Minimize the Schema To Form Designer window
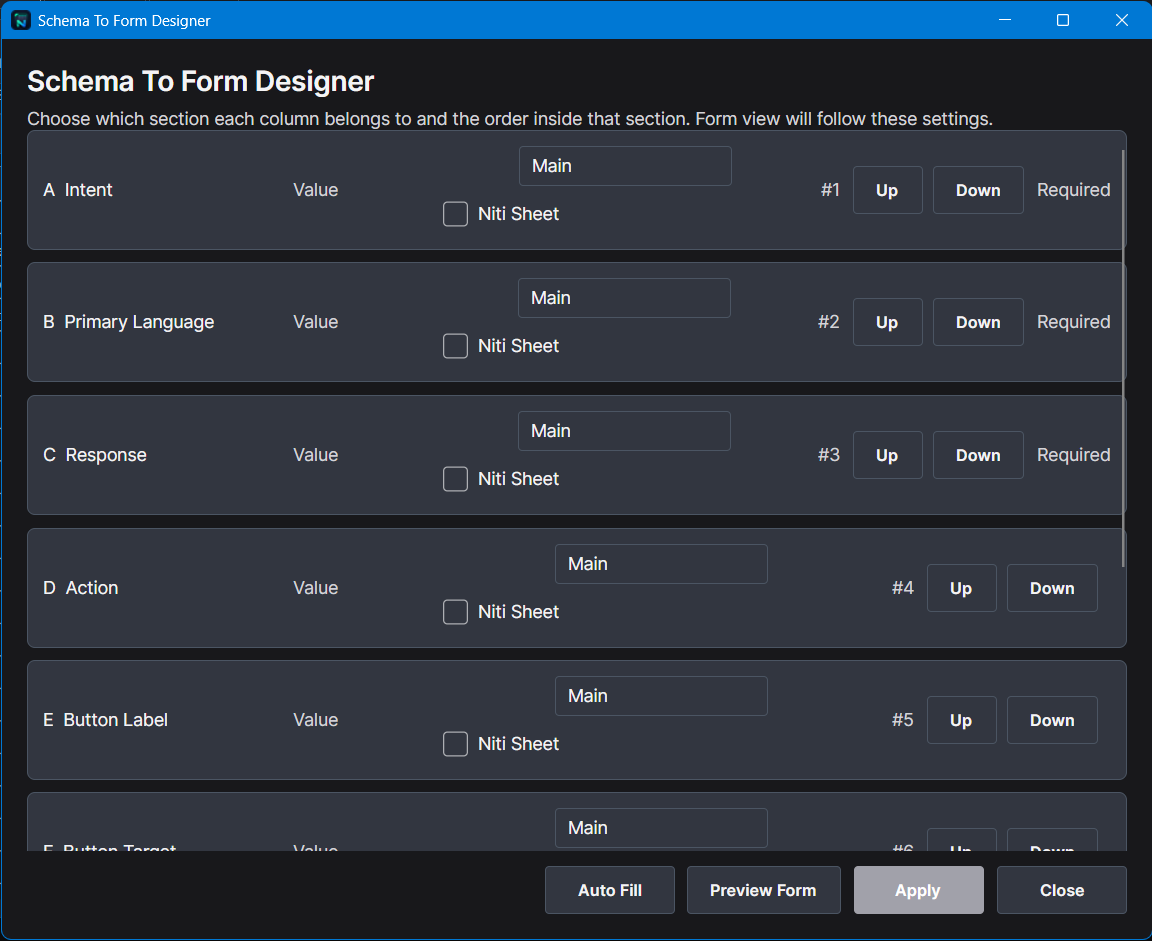 tap(1005, 20)
